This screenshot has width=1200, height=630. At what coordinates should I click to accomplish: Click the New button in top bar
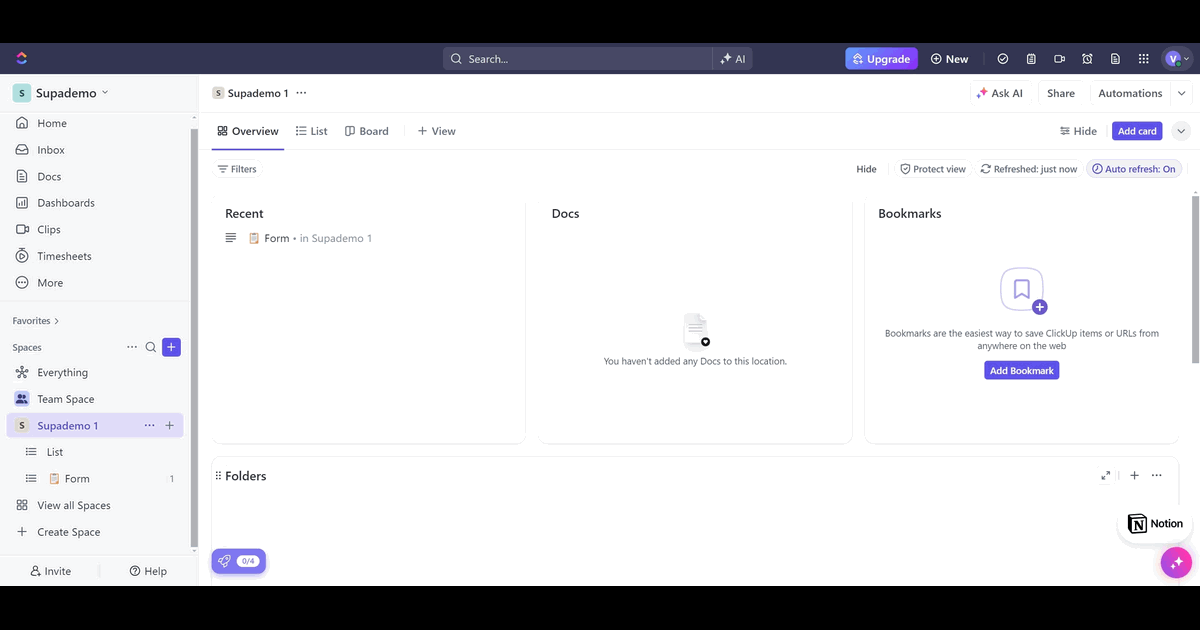(x=949, y=59)
